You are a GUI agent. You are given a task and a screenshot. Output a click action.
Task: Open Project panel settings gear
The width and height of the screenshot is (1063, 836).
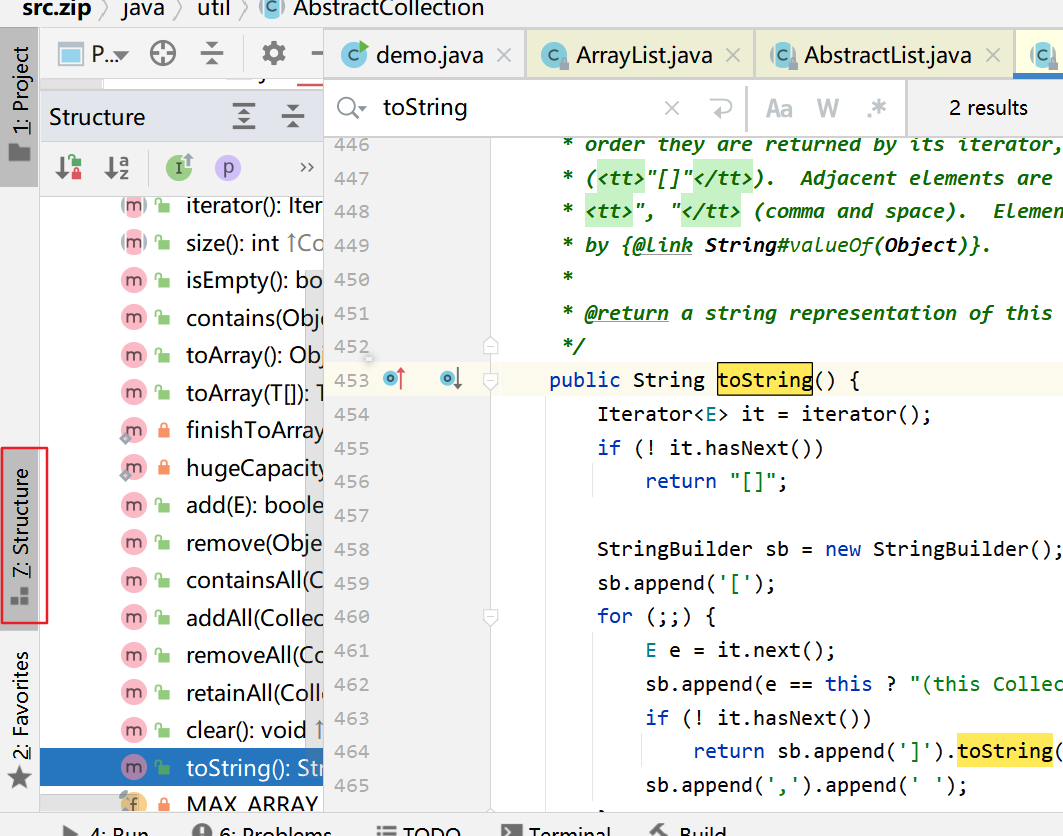(x=274, y=54)
